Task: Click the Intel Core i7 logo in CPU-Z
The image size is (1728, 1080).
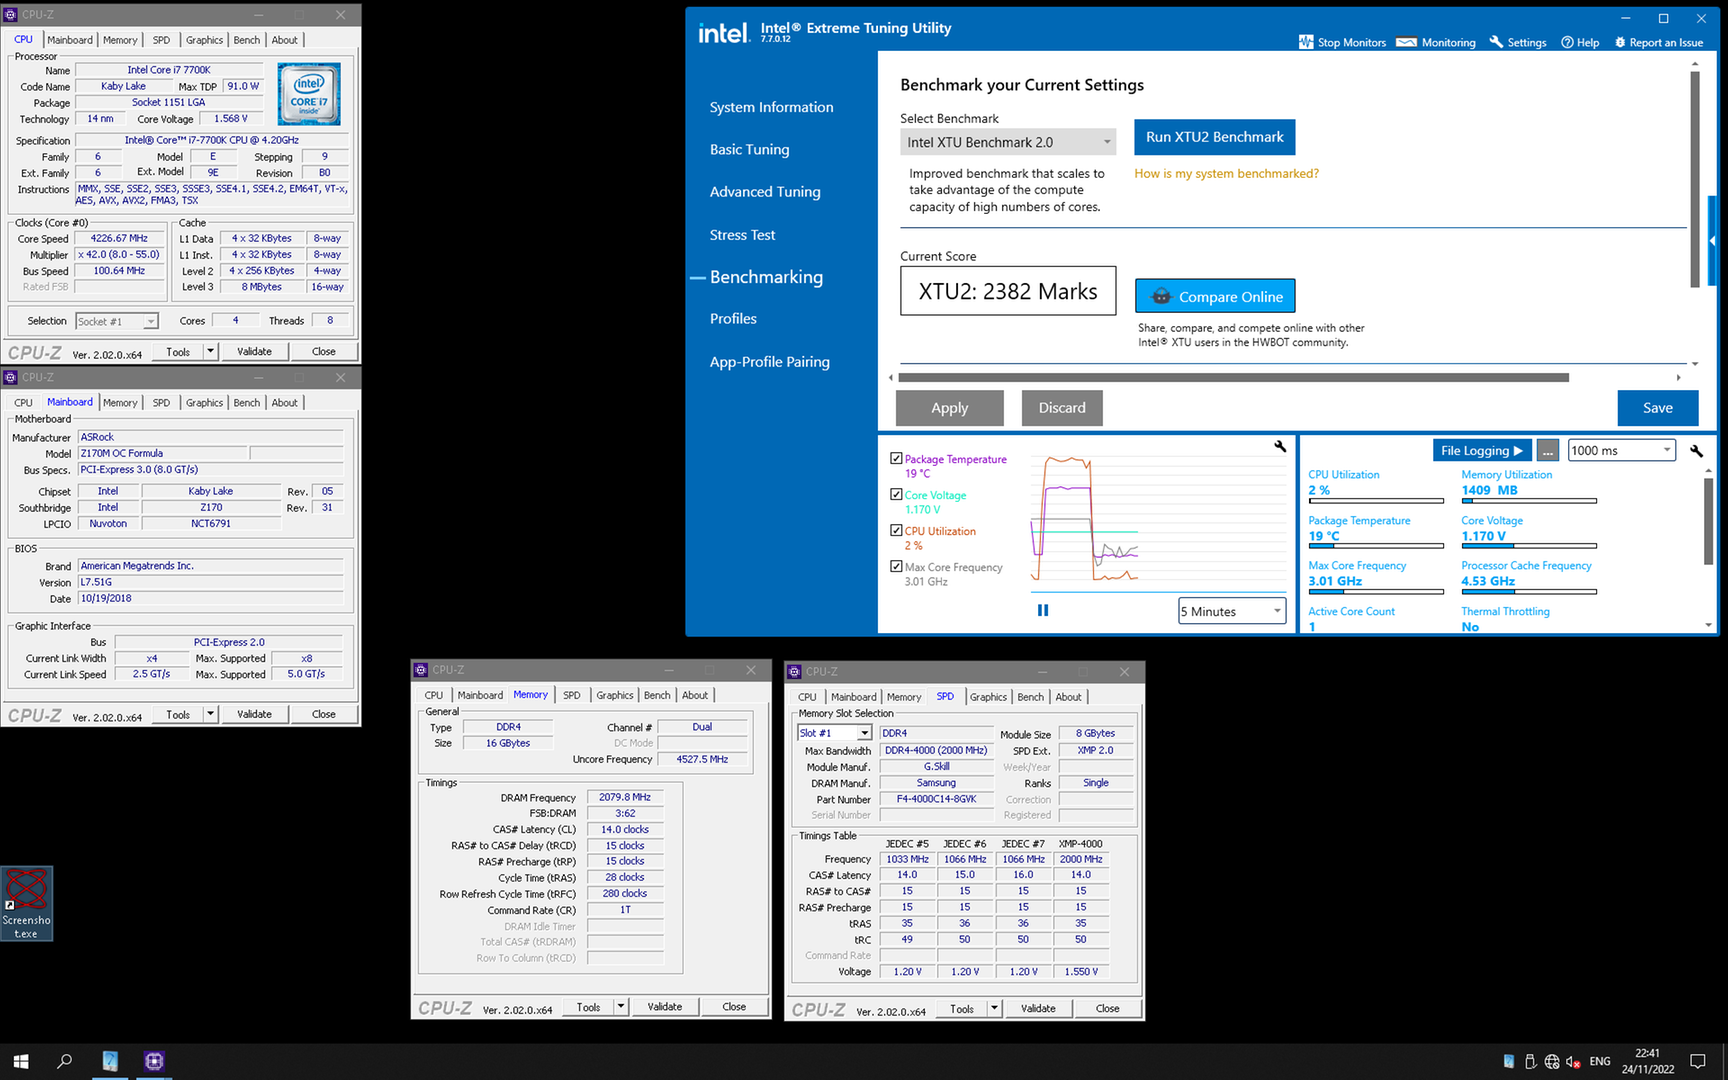Action: point(309,94)
